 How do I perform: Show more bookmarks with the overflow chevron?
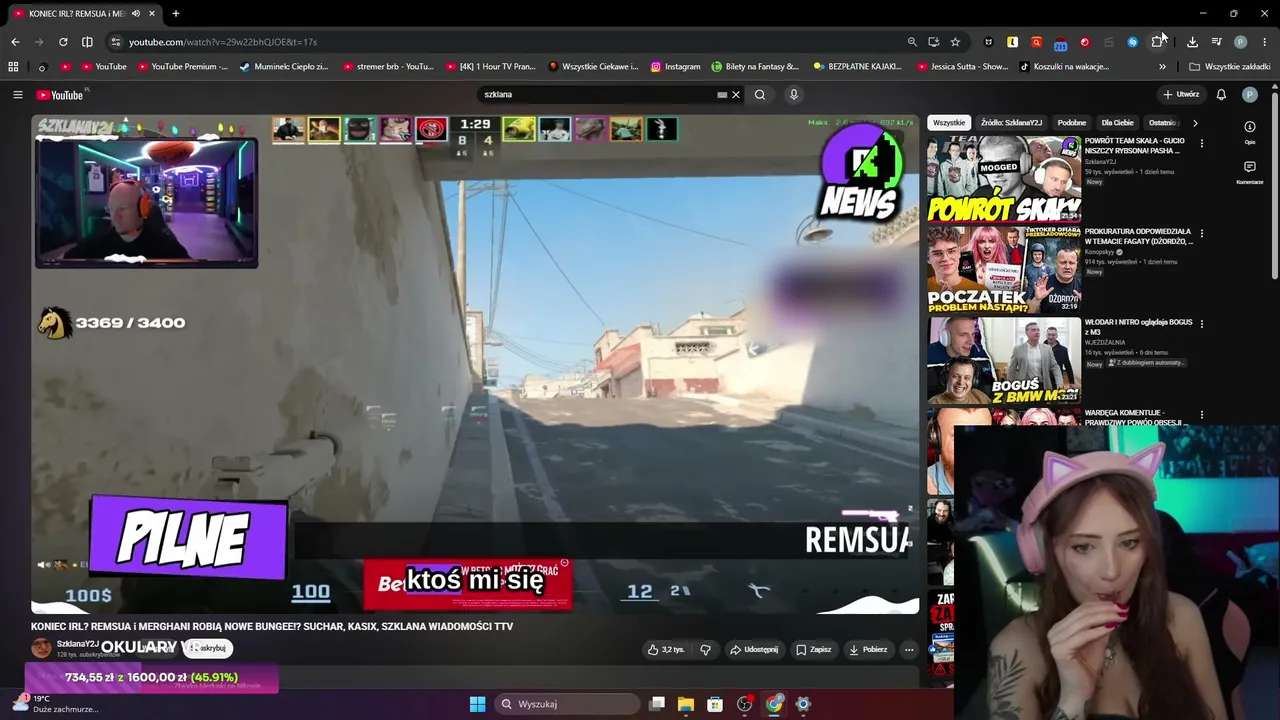[1162, 67]
